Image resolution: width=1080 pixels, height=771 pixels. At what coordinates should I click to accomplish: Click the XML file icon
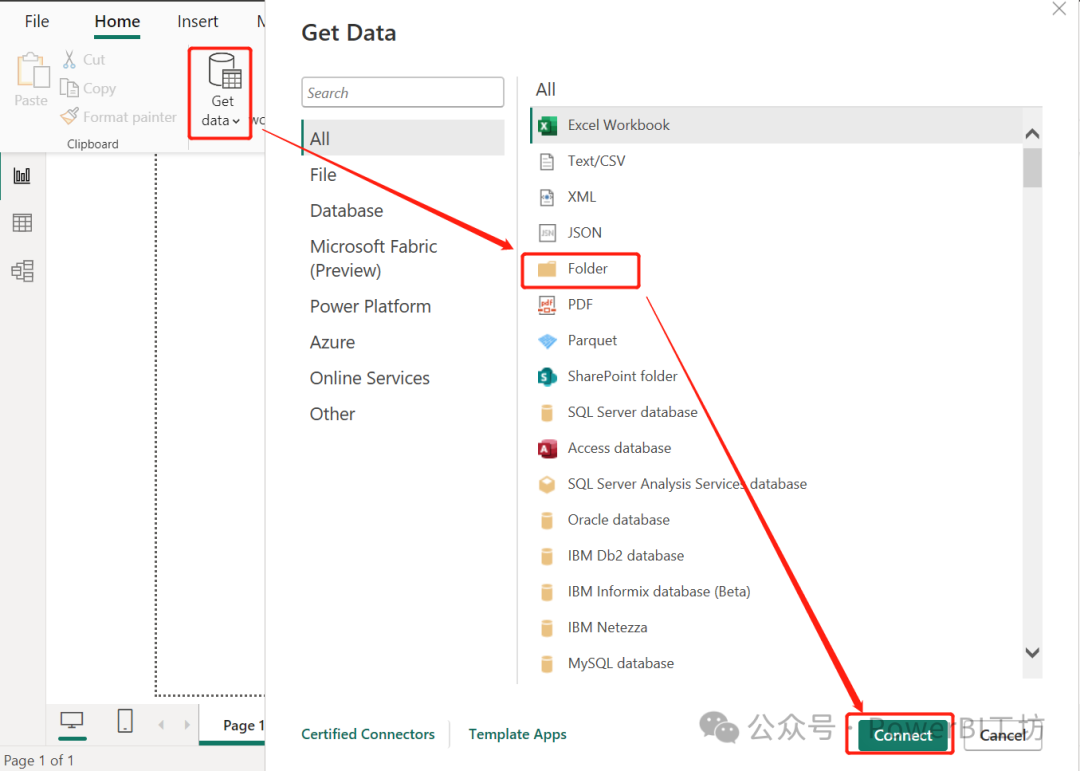click(547, 197)
